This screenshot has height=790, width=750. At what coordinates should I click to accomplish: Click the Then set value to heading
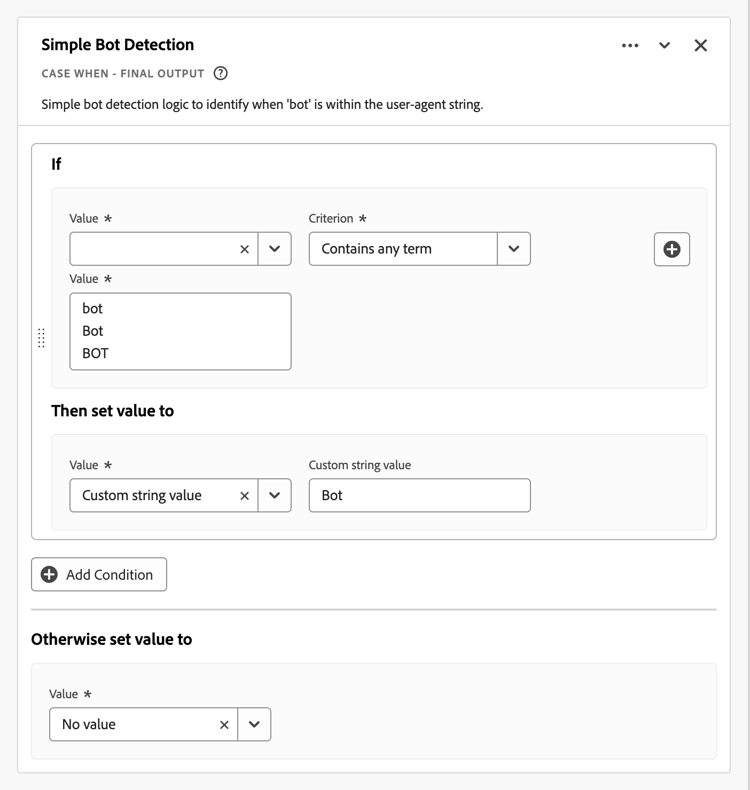(112, 411)
